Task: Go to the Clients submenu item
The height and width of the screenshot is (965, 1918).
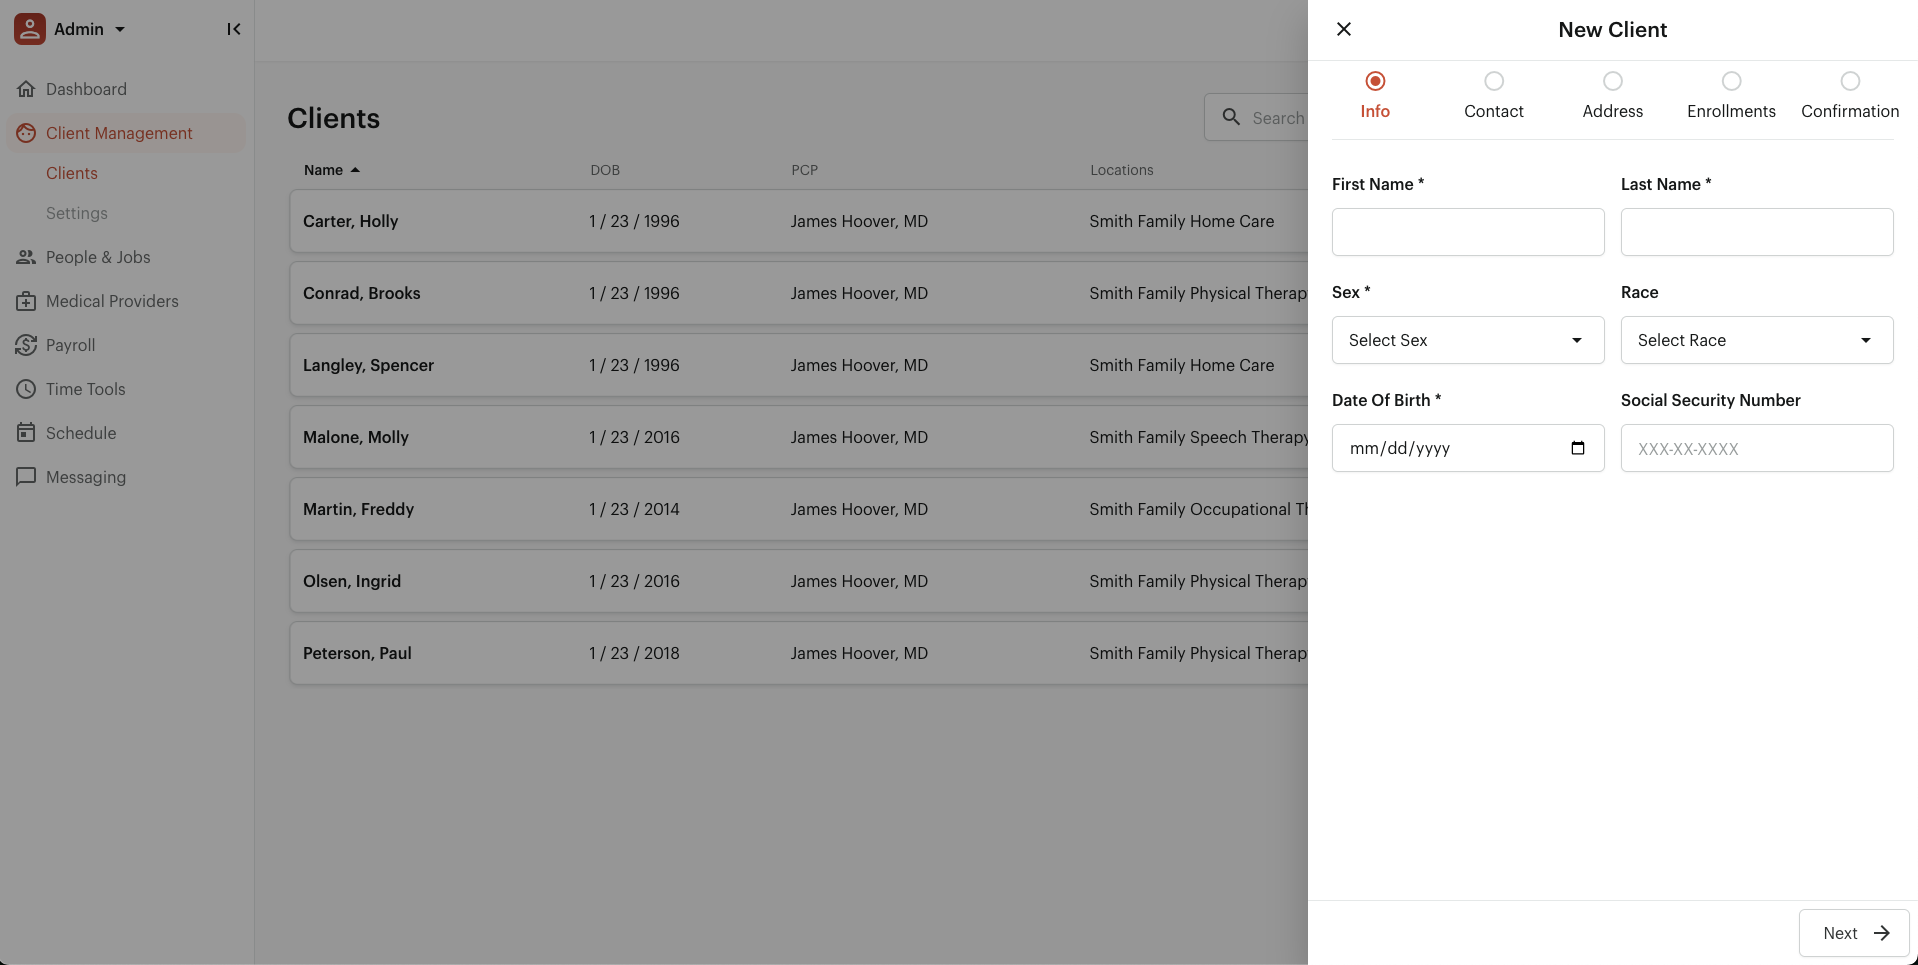Action: pyautogui.click(x=72, y=173)
